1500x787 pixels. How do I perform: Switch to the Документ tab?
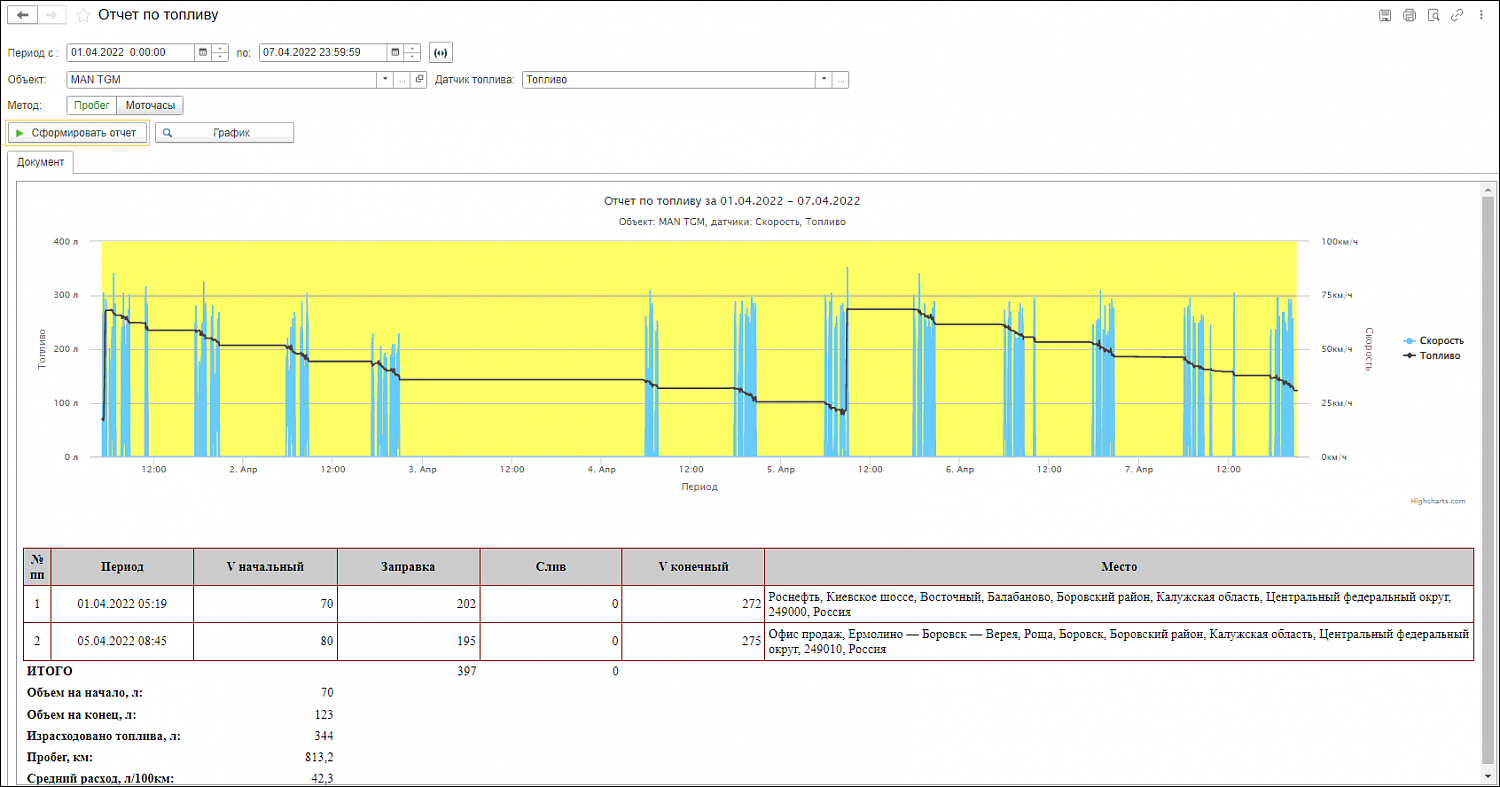point(40,162)
